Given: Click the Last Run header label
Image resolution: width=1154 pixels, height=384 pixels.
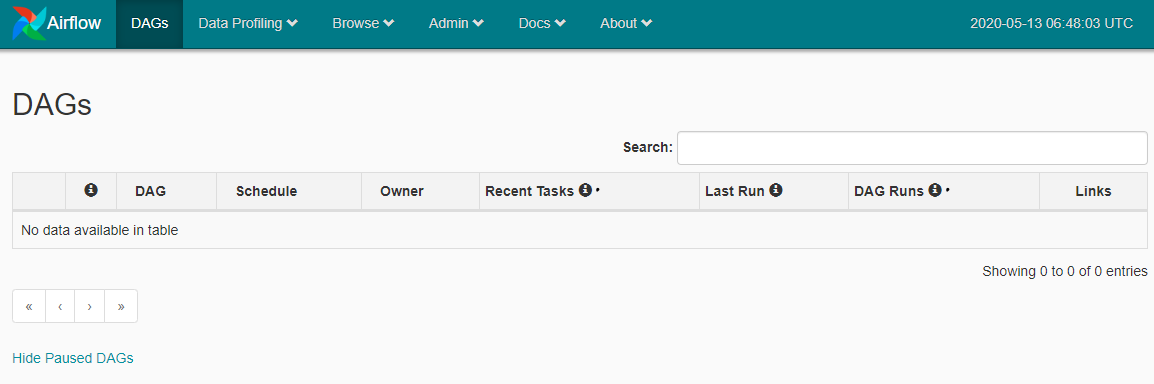Looking at the screenshot, I should (734, 191).
